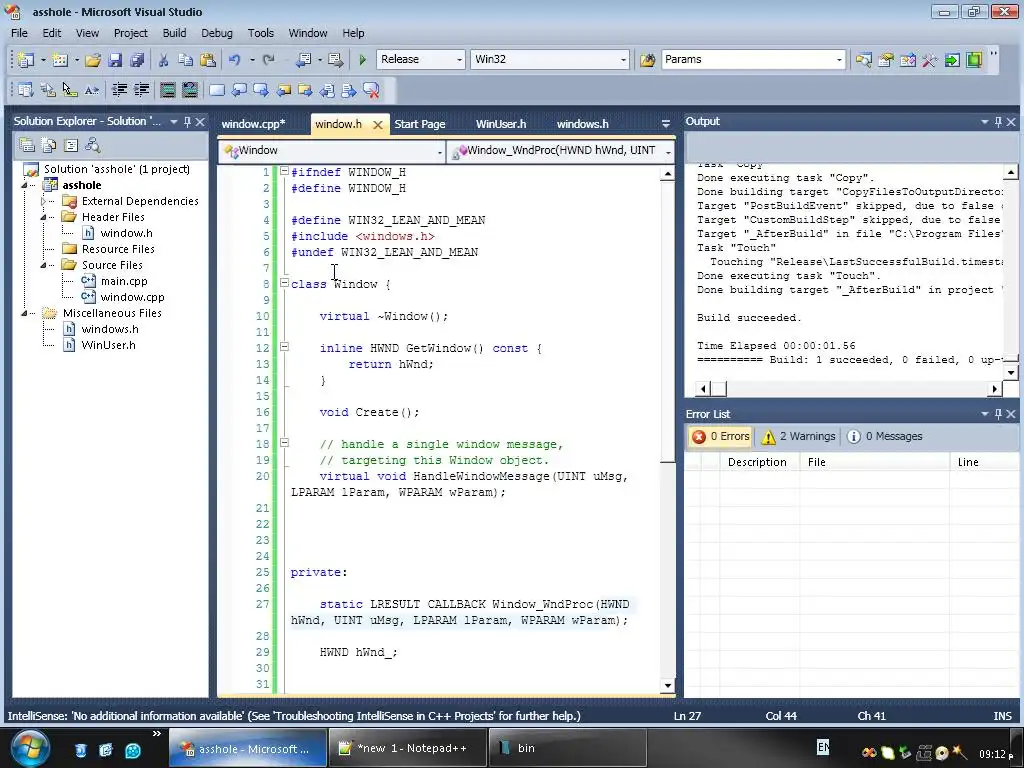Pin or unpin the Error List panel

(998, 414)
